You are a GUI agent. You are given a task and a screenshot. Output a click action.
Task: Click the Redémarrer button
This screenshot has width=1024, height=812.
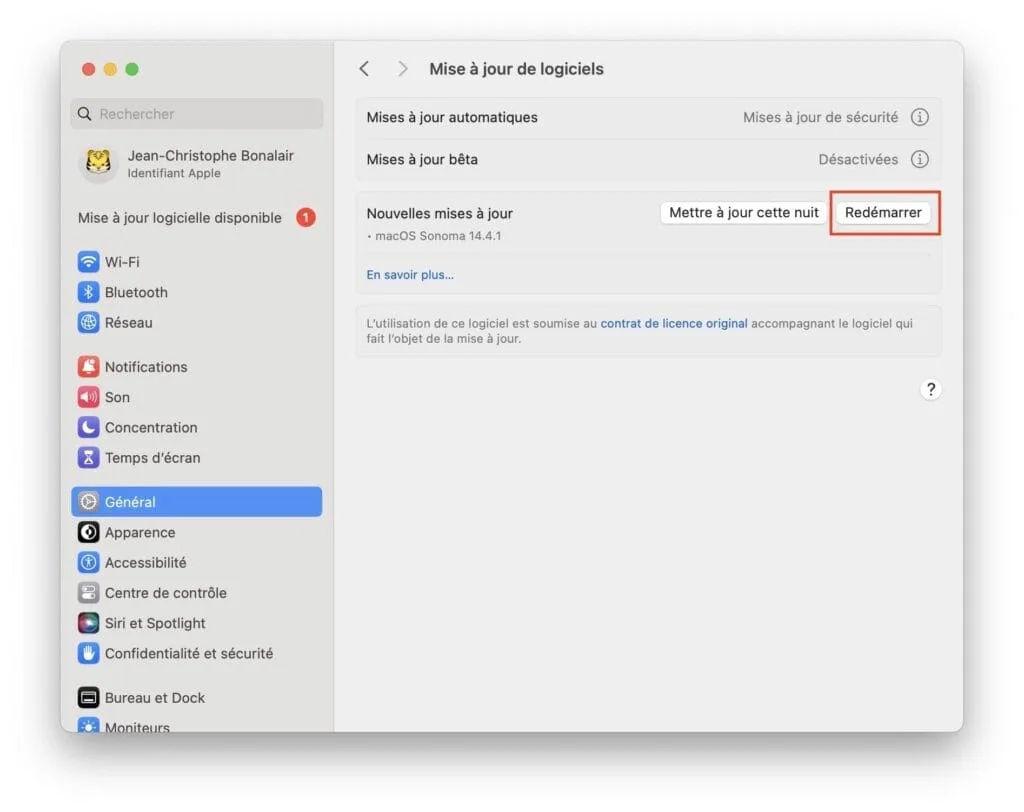click(884, 213)
